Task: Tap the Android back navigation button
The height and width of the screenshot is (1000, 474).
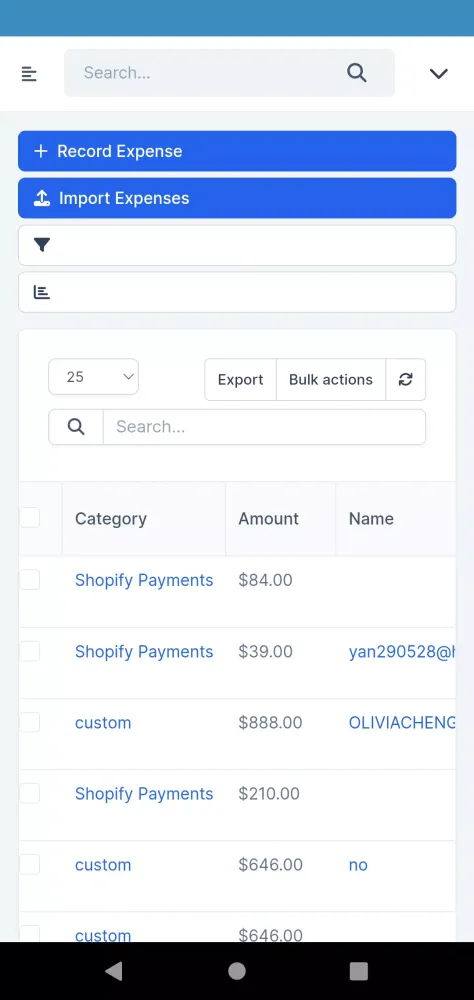Action: pos(114,971)
